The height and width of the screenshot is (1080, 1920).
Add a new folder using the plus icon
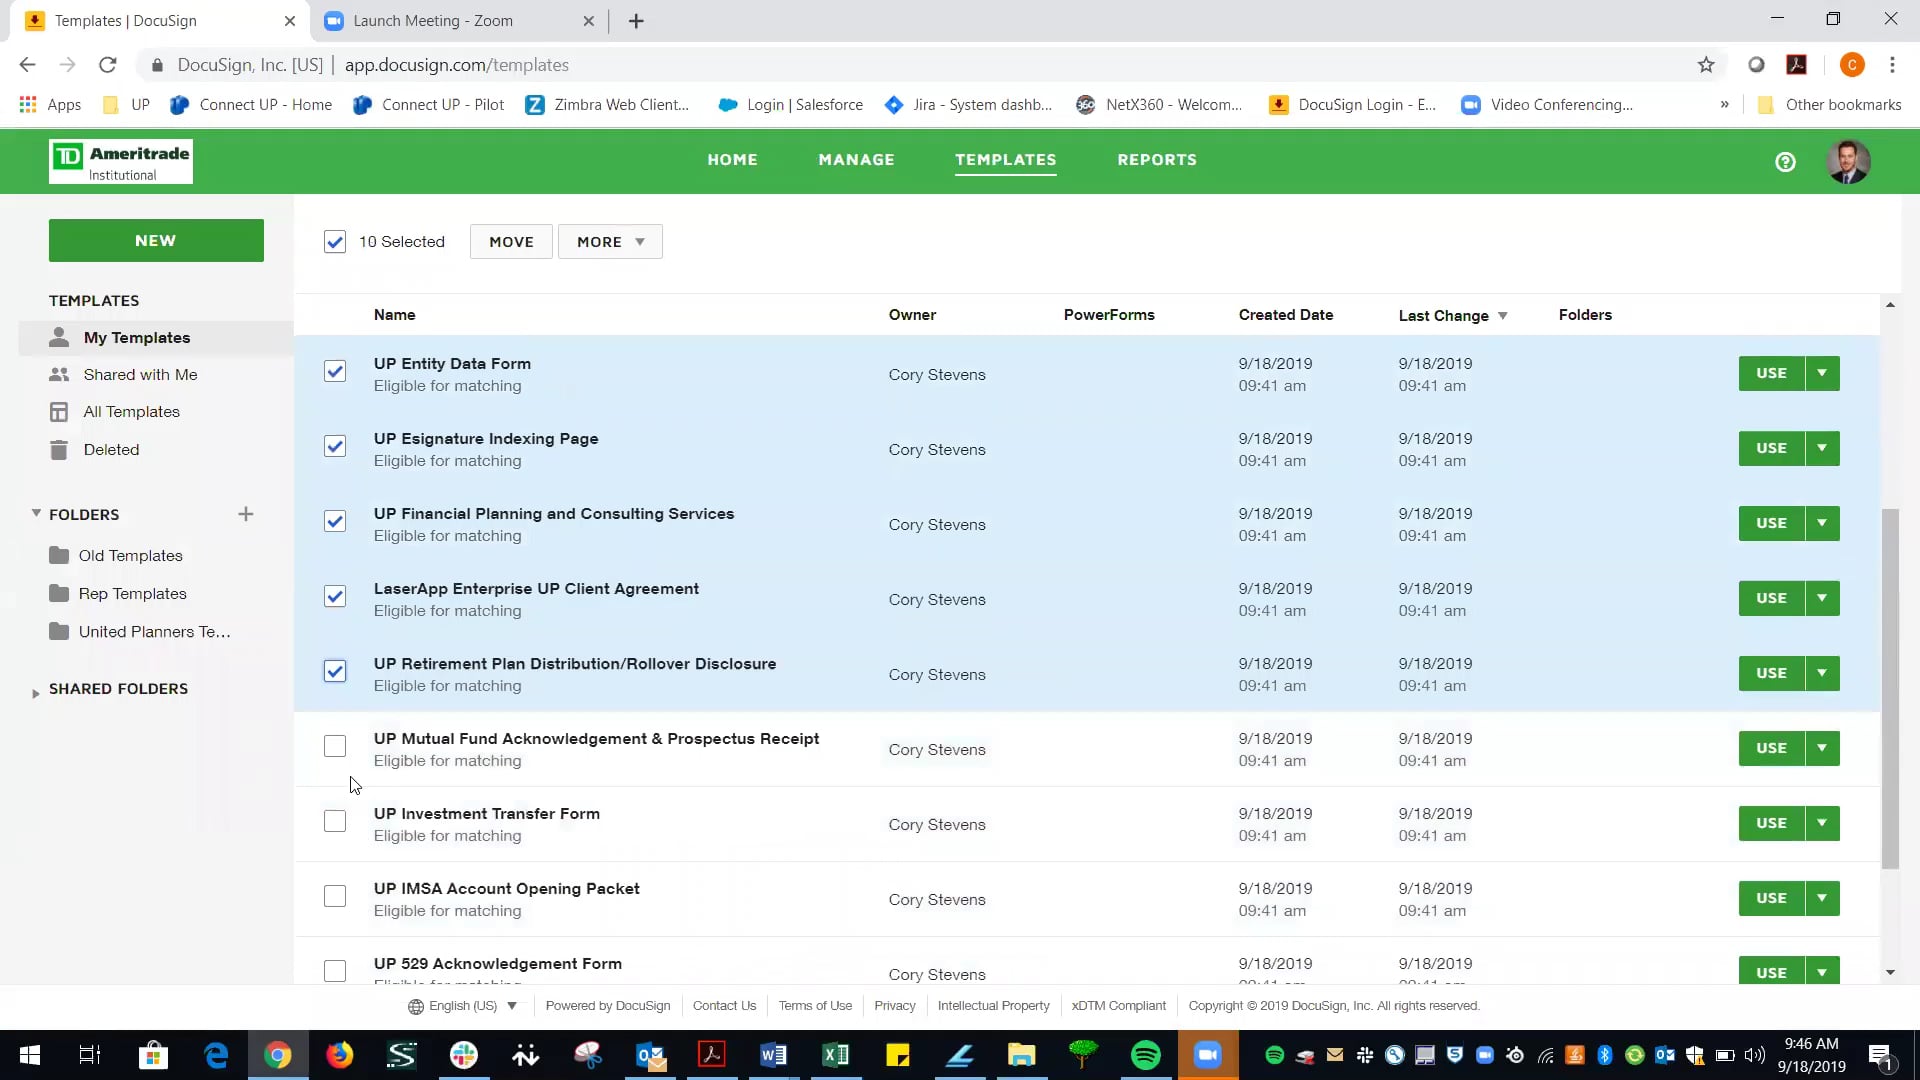[x=246, y=514]
